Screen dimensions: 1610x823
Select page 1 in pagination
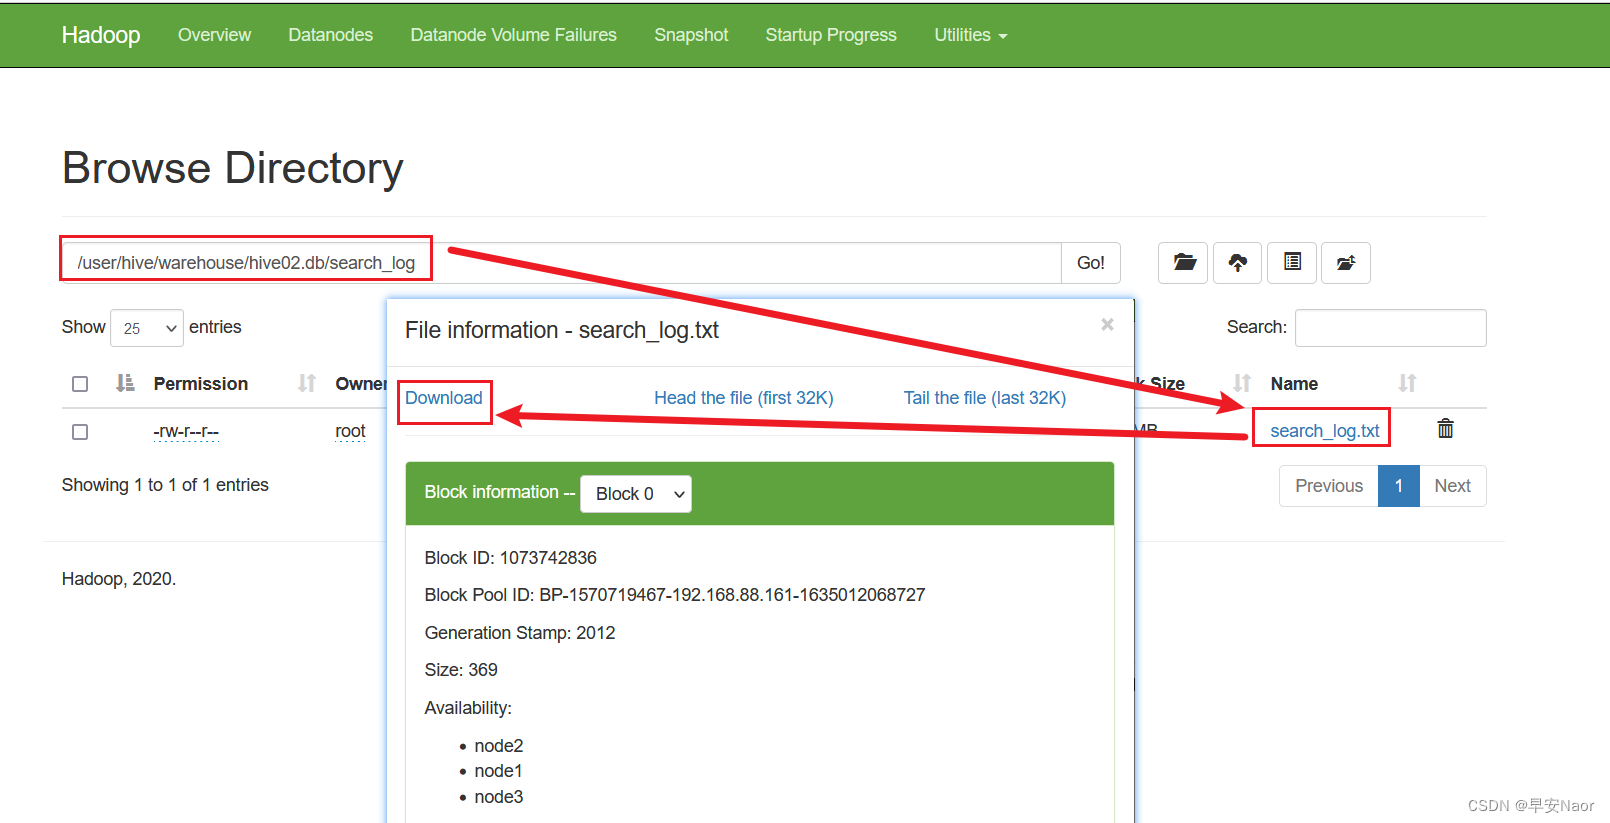point(1399,486)
